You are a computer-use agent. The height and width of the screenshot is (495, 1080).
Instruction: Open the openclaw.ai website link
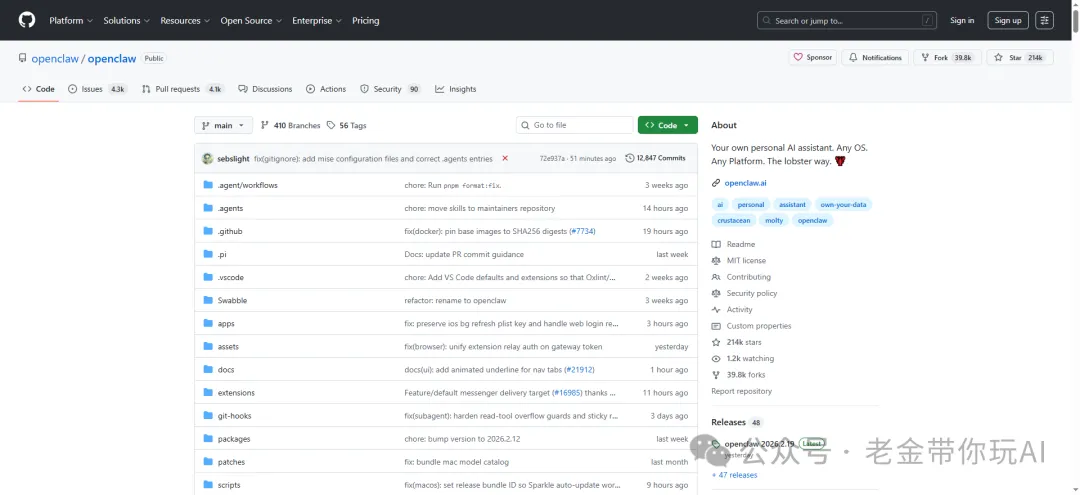[x=745, y=183]
